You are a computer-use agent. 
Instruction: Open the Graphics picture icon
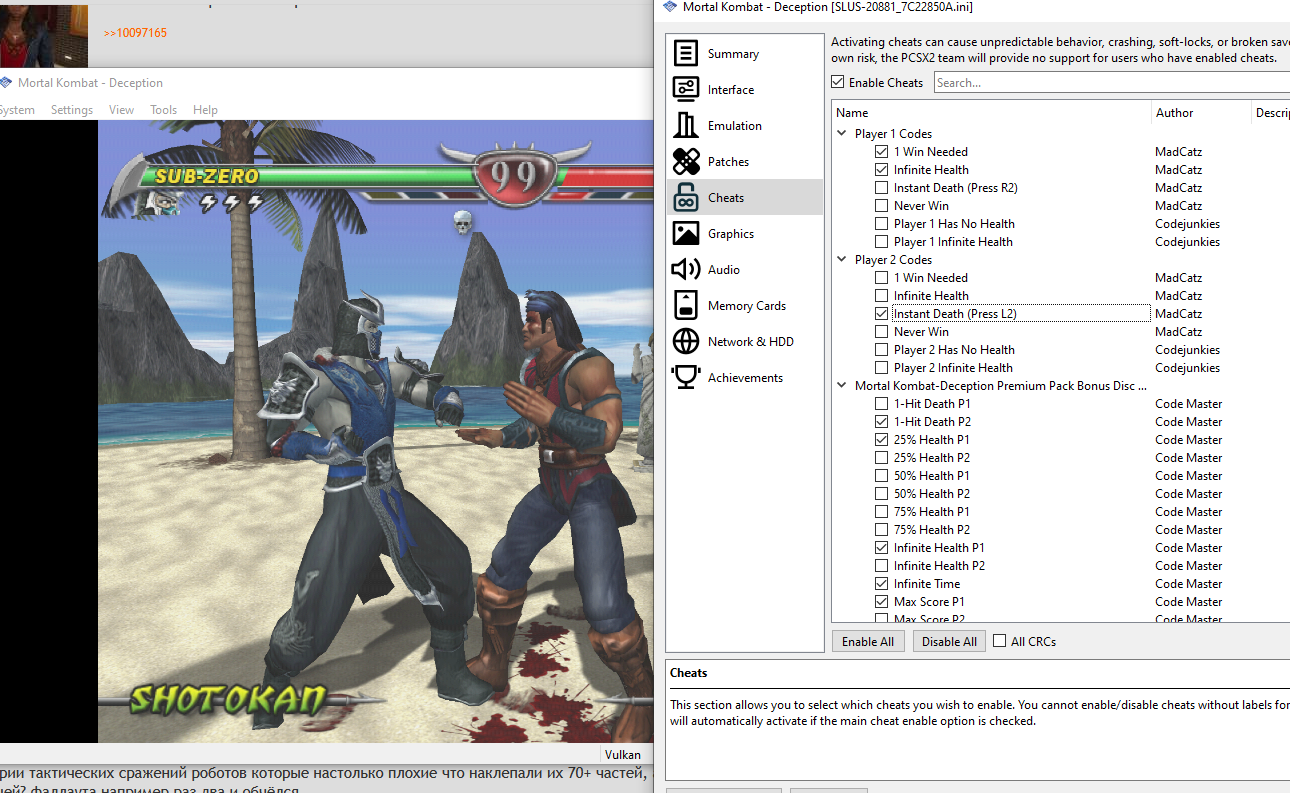click(x=686, y=234)
